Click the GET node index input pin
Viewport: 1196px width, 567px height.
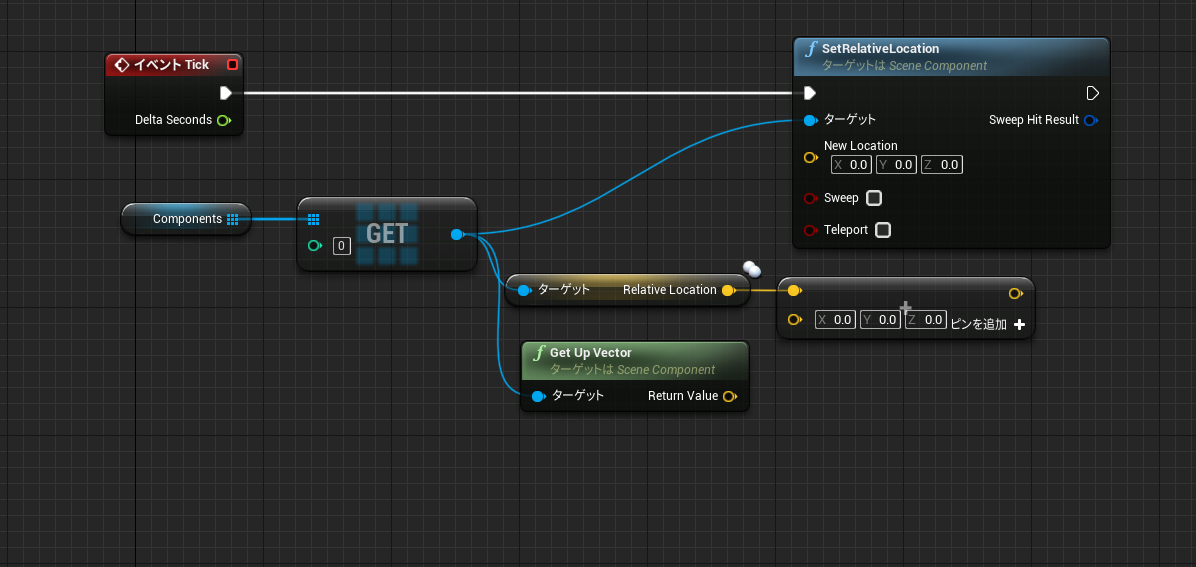313,246
